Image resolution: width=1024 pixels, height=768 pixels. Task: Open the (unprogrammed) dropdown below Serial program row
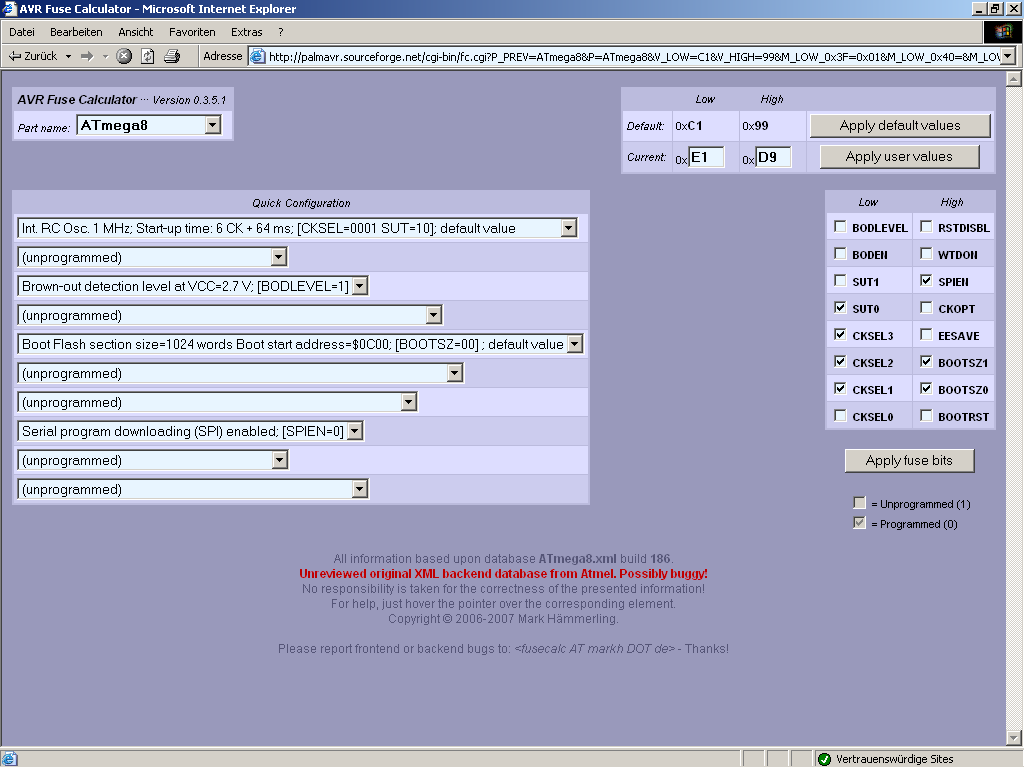click(x=280, y=460)
